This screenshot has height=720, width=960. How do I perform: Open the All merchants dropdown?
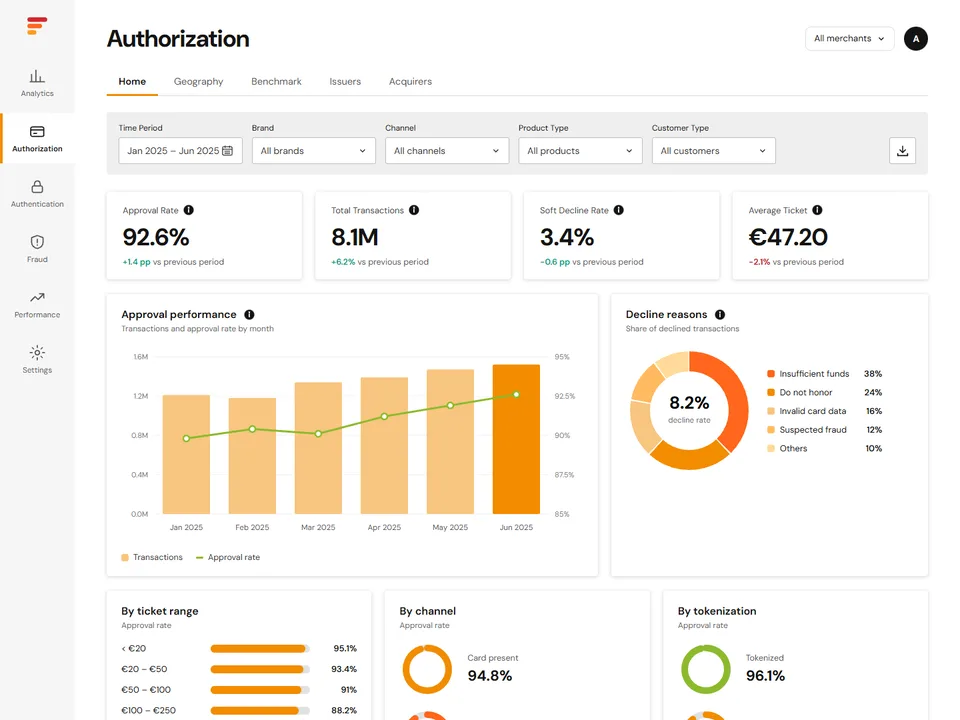[x=849, y=39]
